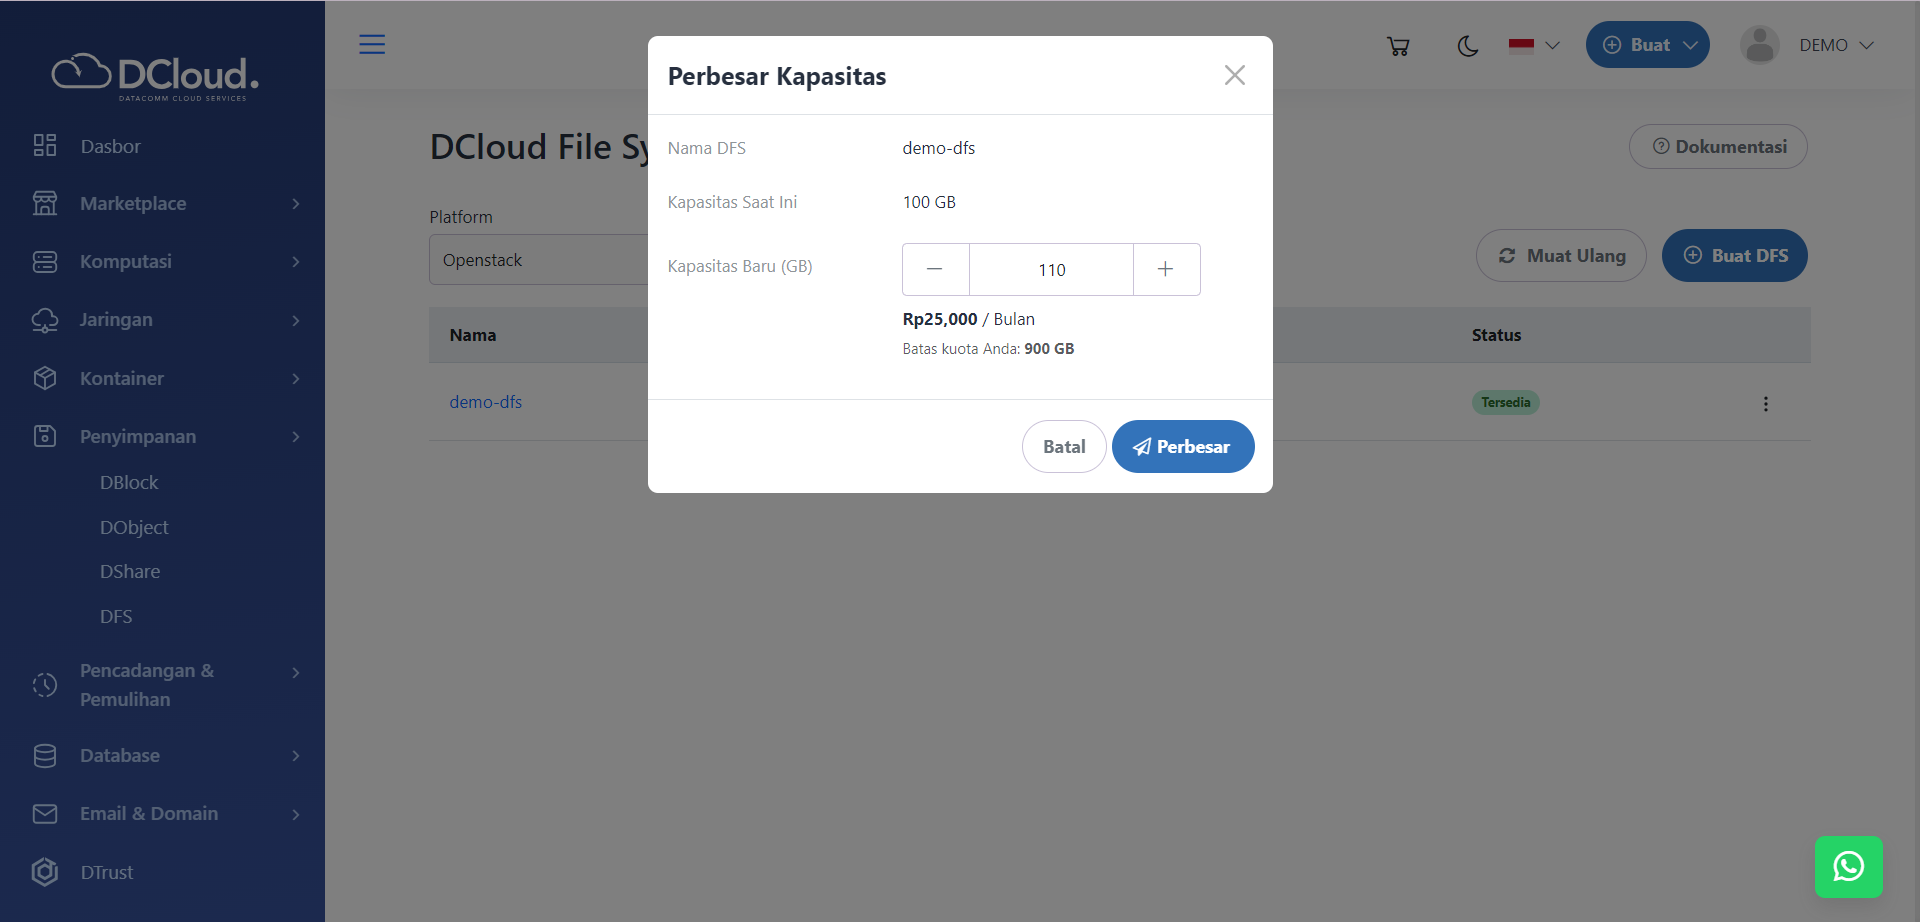Screen dimensions: 1920x922
Task: Click the DTrust shield icon
Action: point(45,872)
